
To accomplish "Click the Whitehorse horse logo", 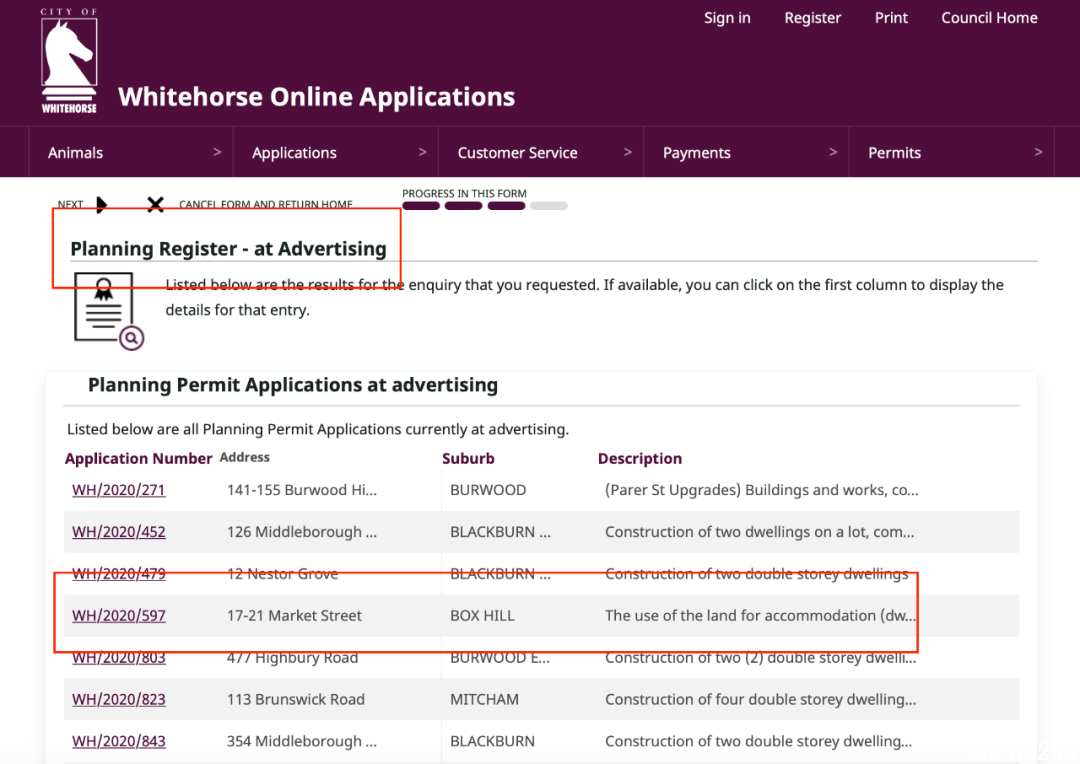I will tap(69, 61).
